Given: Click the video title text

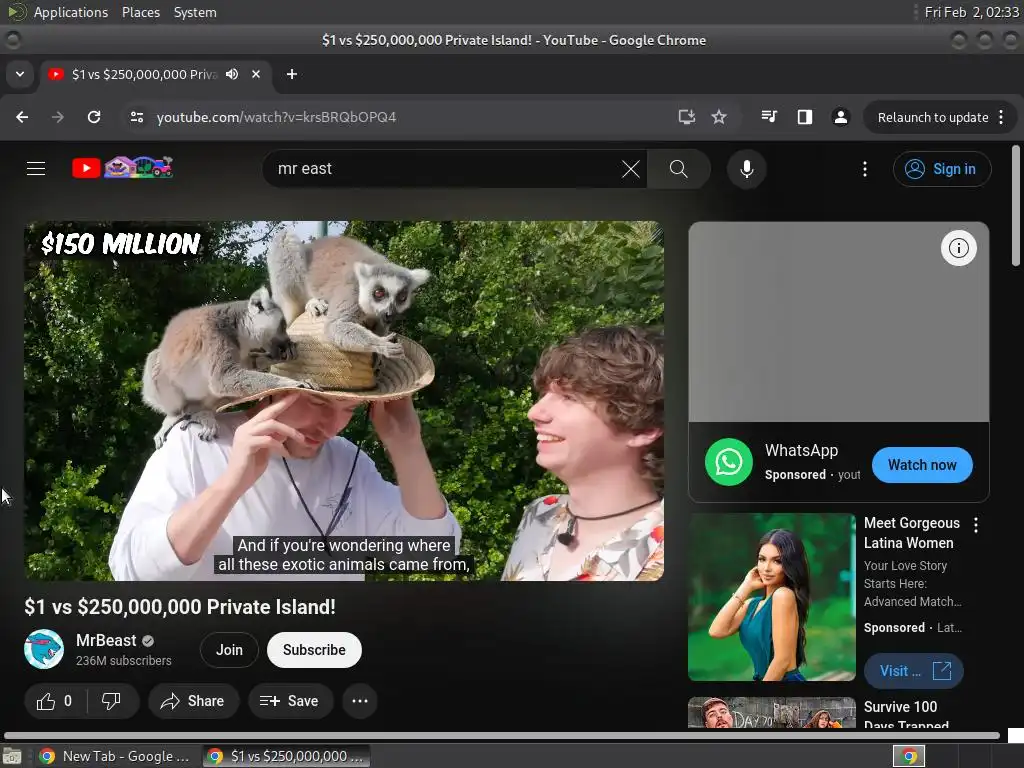Looking at the screenshot, I should (180, 607).
